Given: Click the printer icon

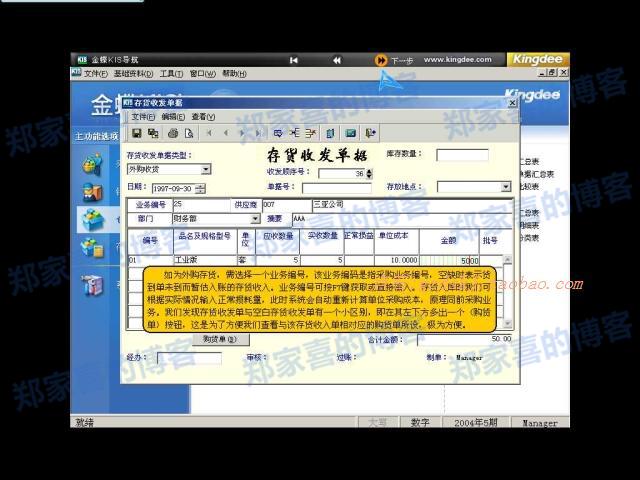Looking at the screenshot, I should point(173,133).
